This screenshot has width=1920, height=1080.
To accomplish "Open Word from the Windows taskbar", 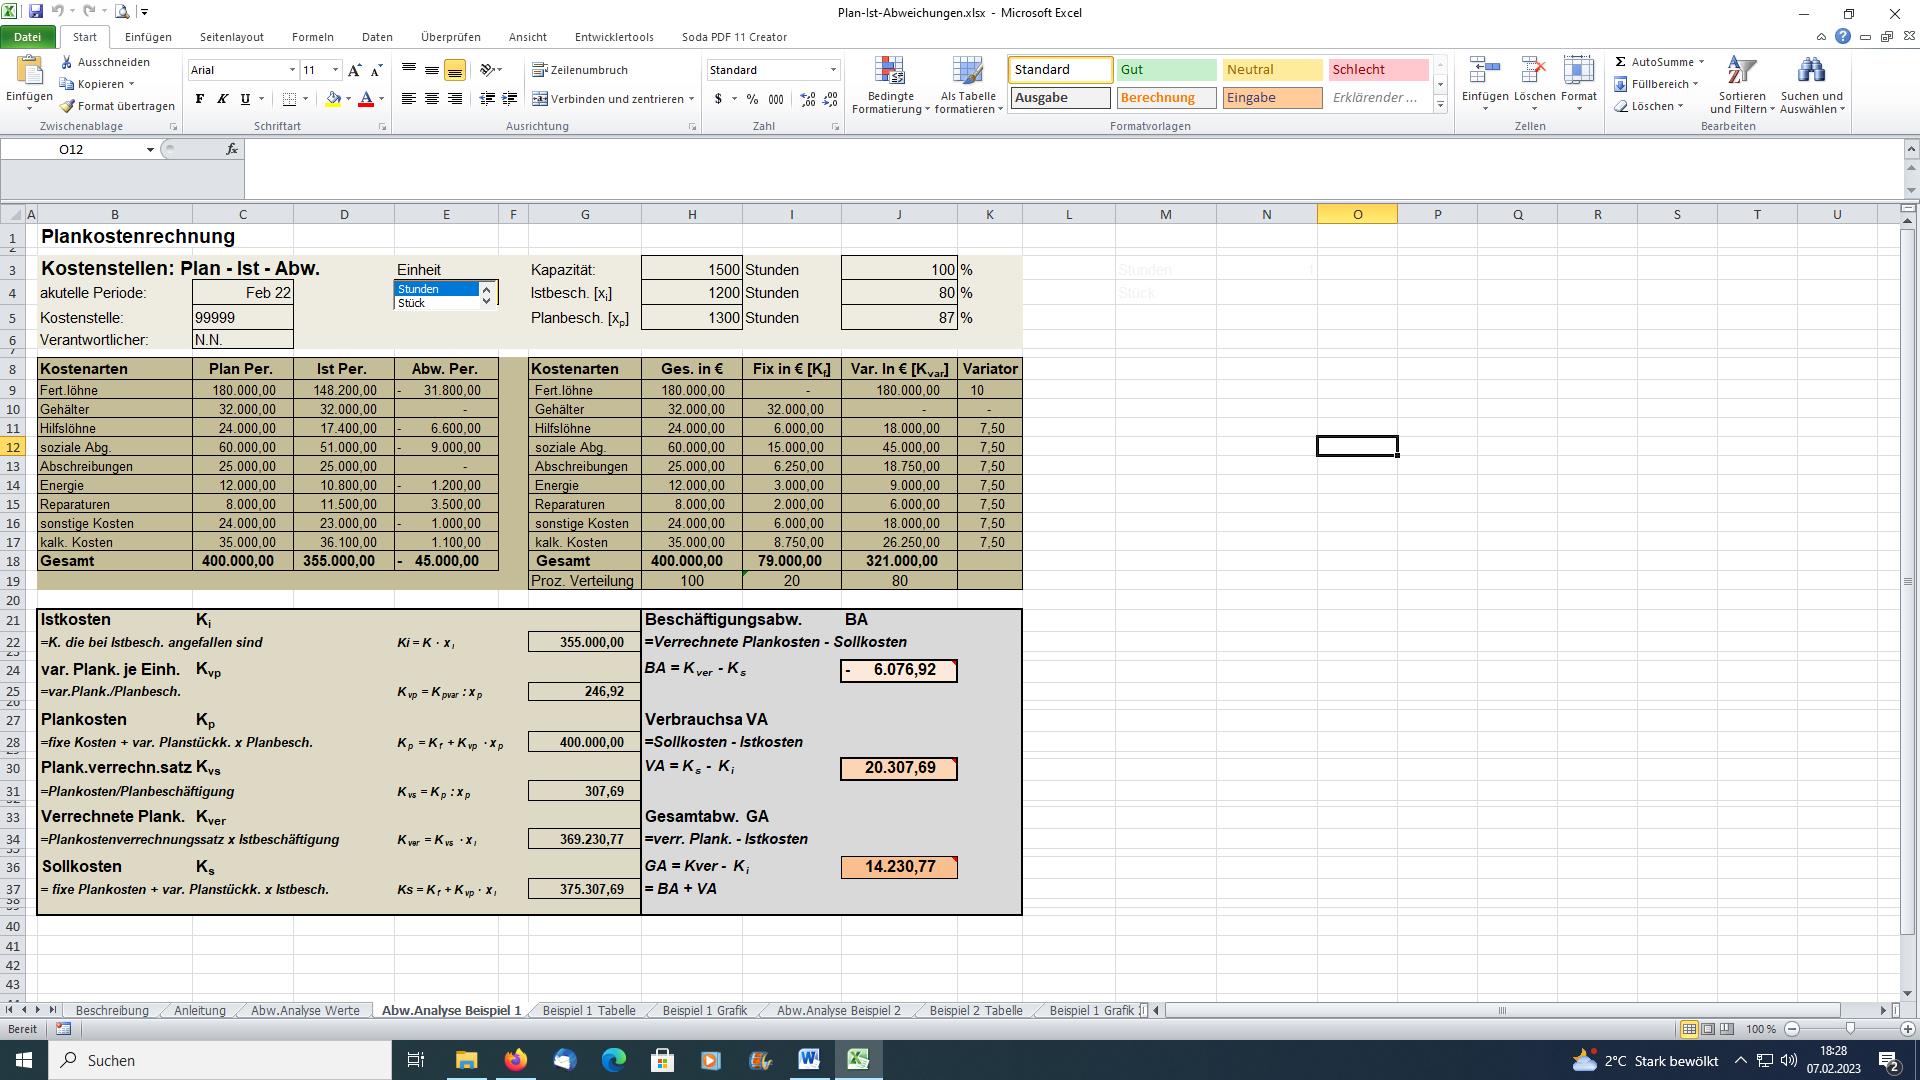I will 809,1060.
